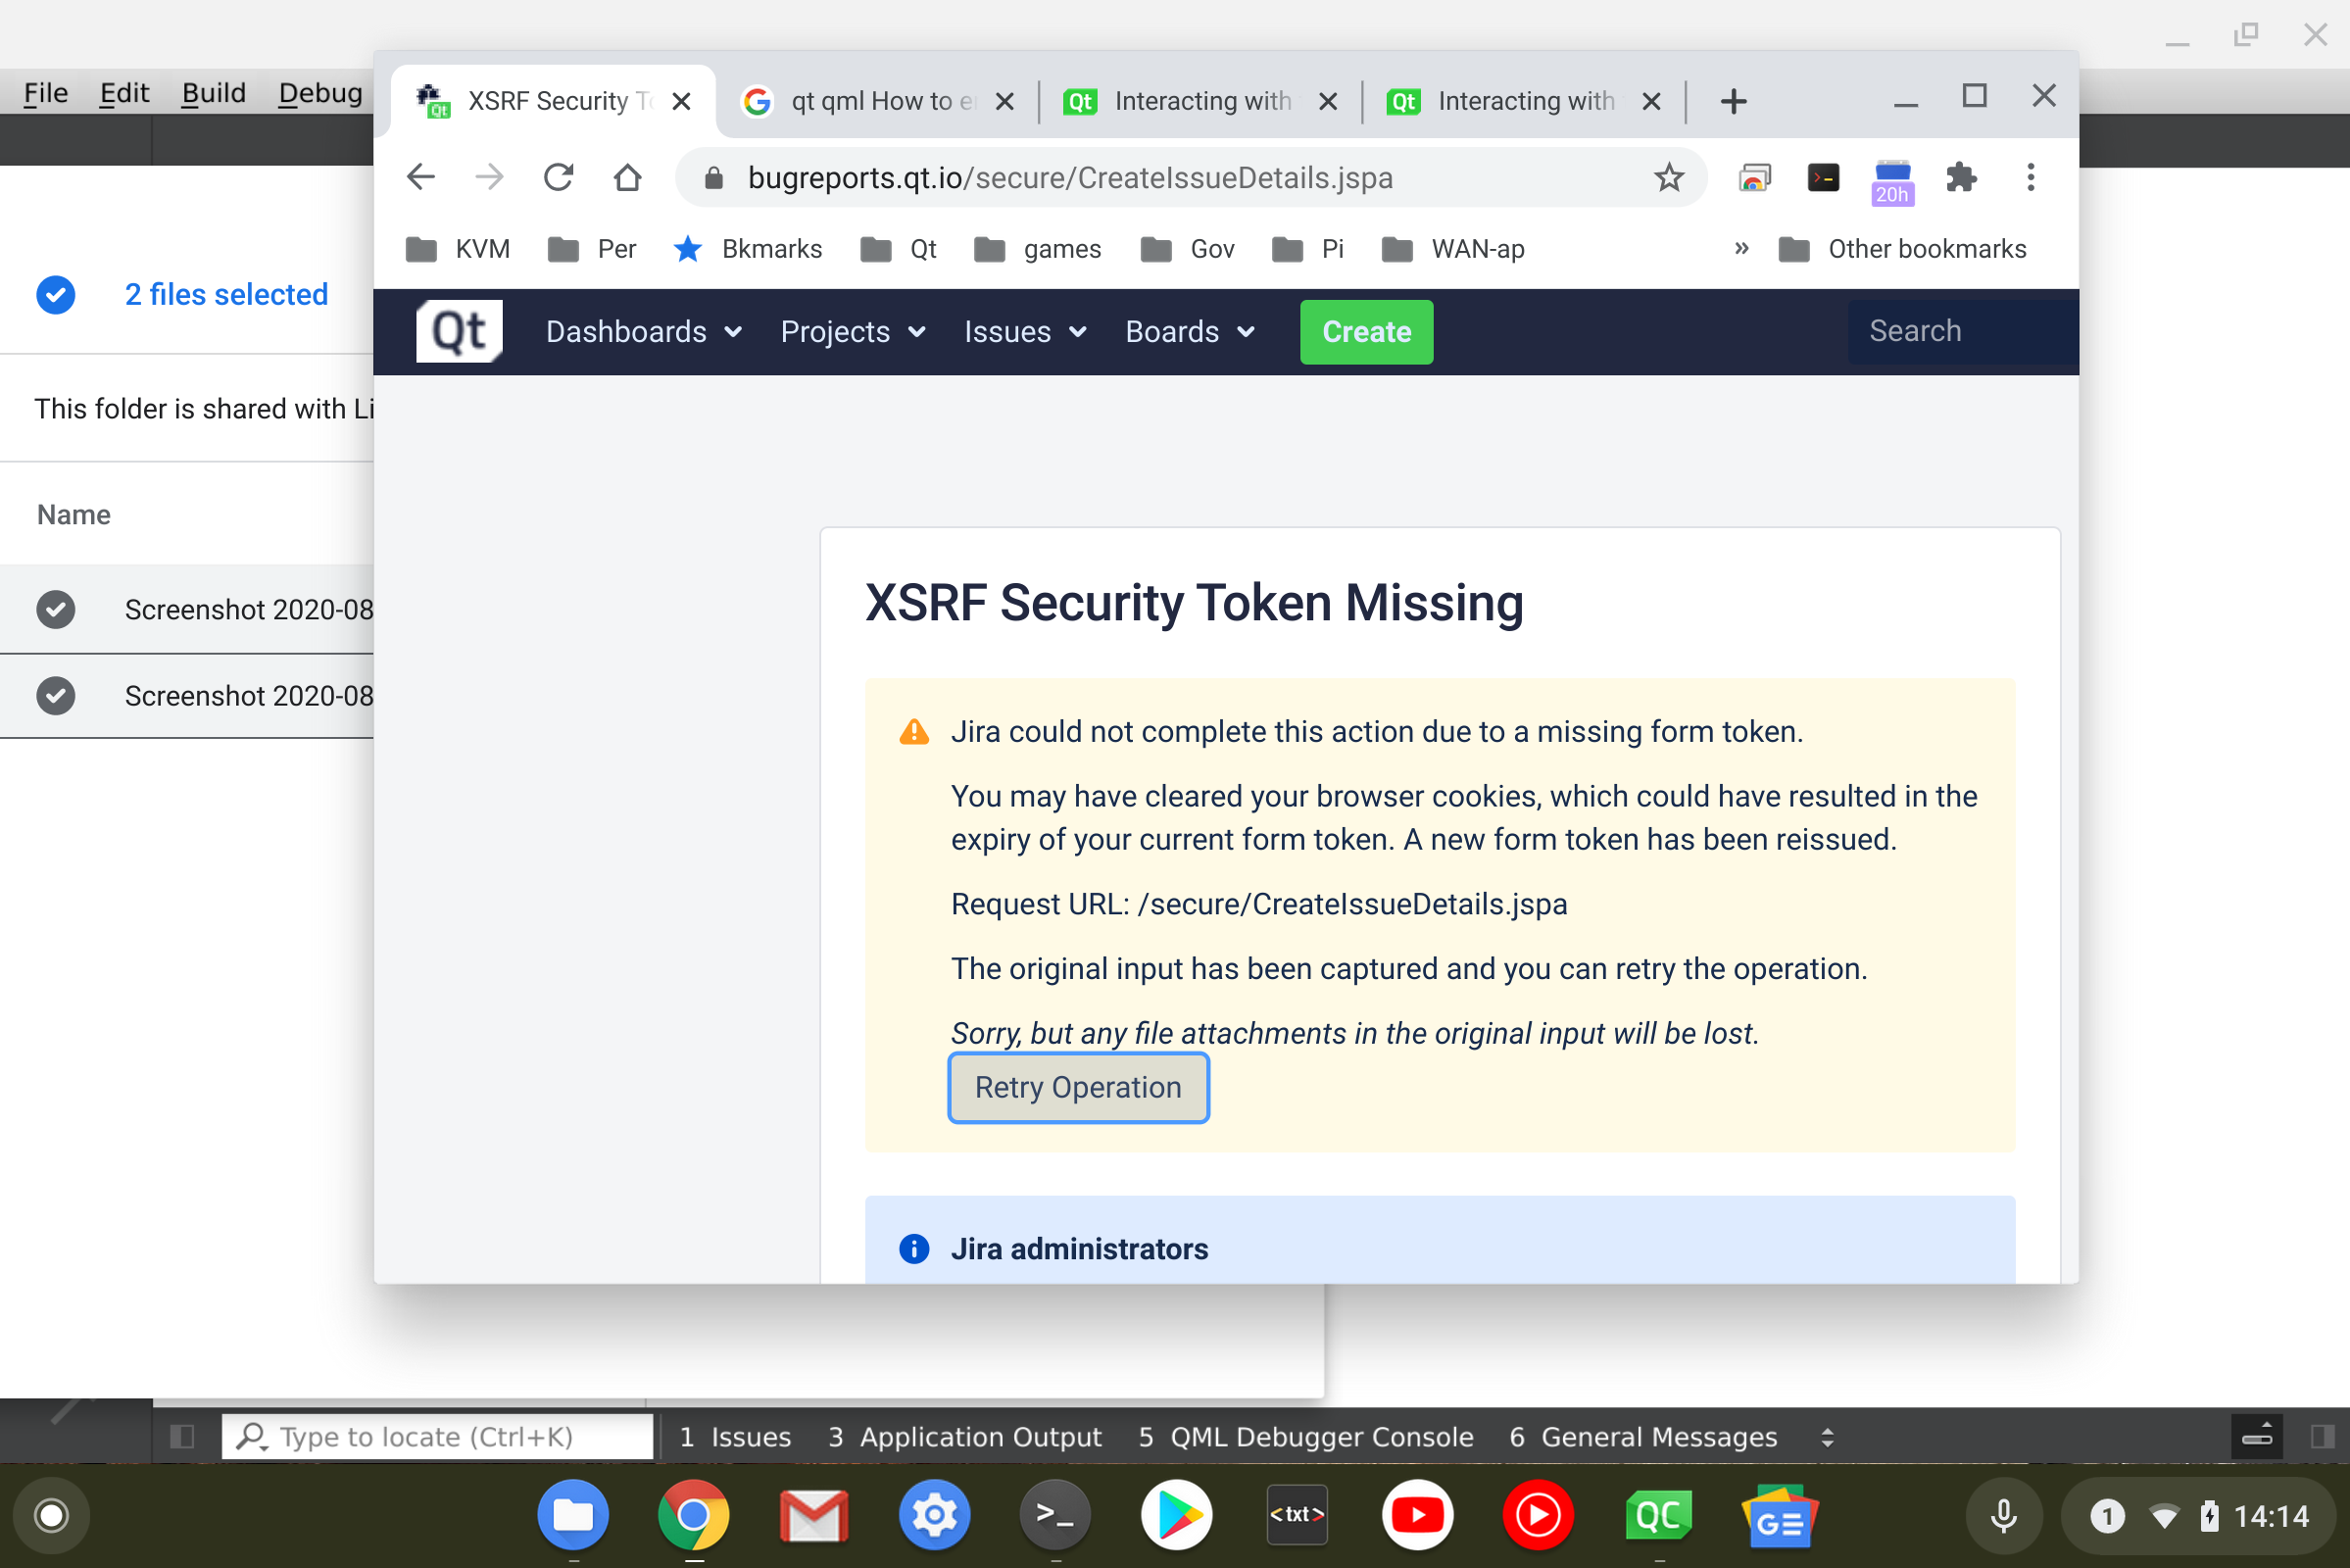
Task: Bookmark this page with the star icon
Action: point(1668,178)
